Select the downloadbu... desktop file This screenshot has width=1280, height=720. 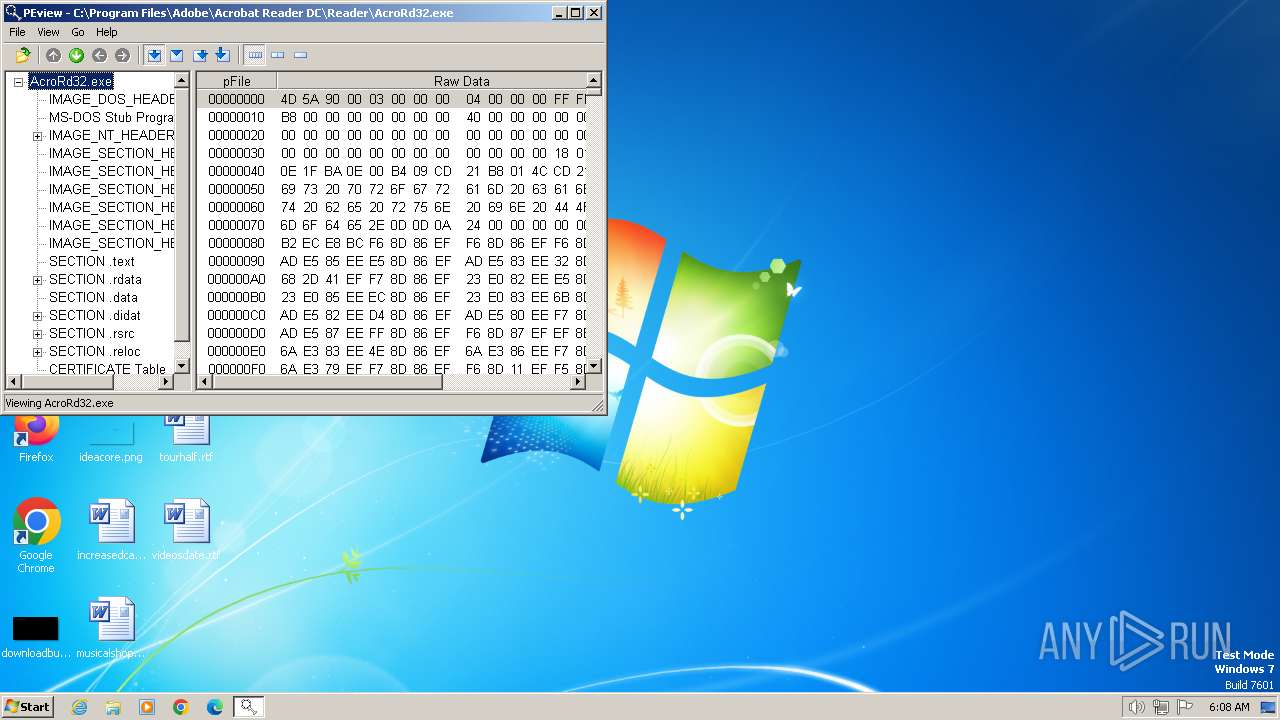(36, 636)
